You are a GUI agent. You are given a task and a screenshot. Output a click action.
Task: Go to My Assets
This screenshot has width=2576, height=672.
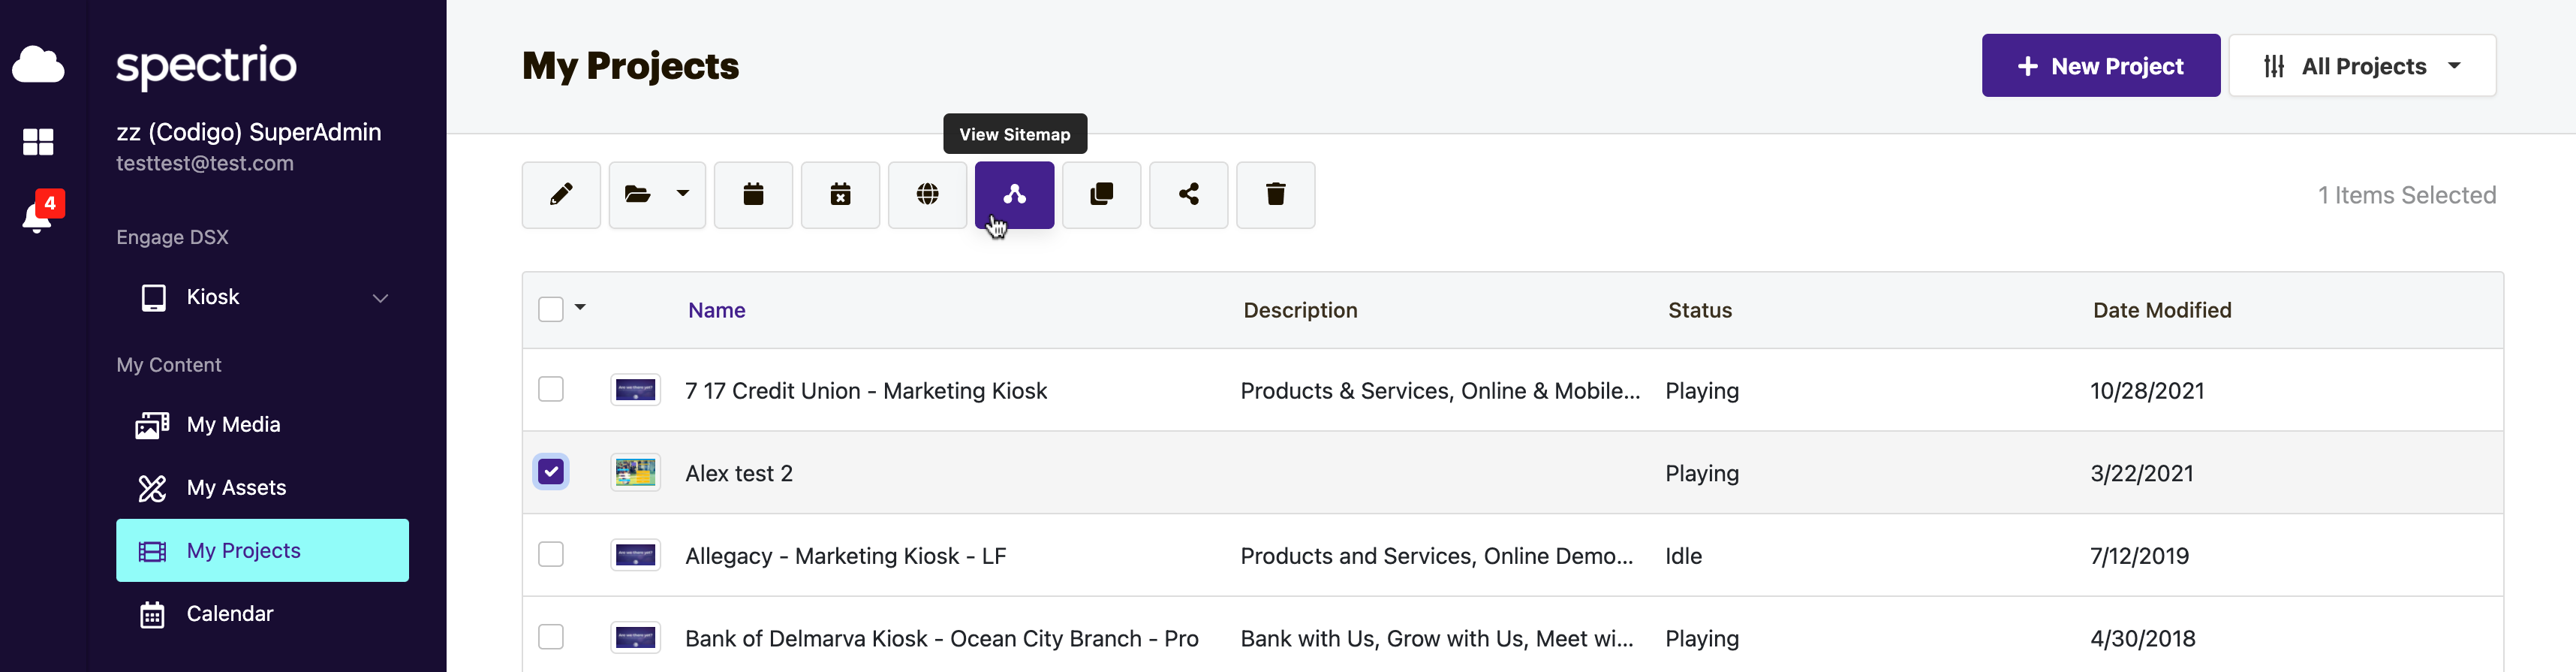click(262, 488)
